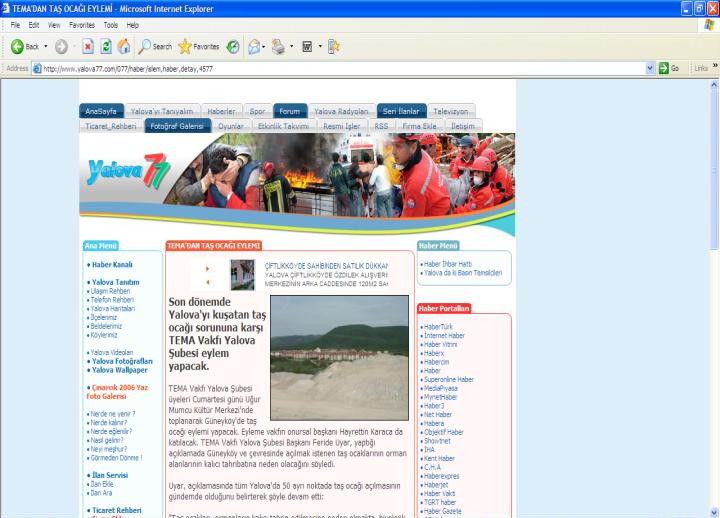Open Favorites via the star icon
The height and width of the screenshot is (518, 720).
click(185, 46)
